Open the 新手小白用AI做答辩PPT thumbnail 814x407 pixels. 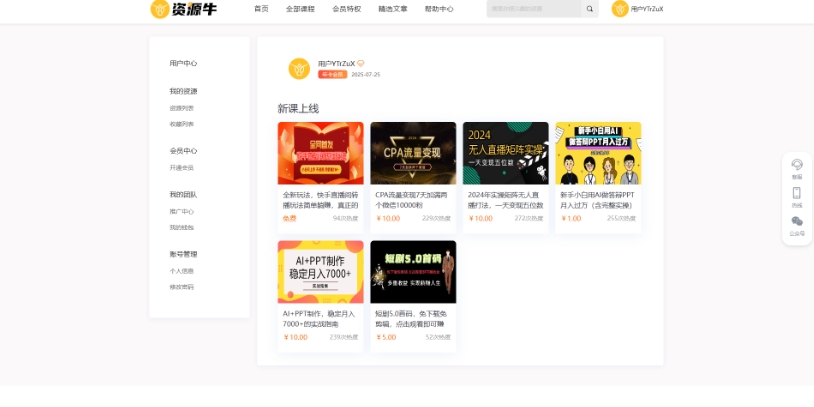click(x=598, y=153)
